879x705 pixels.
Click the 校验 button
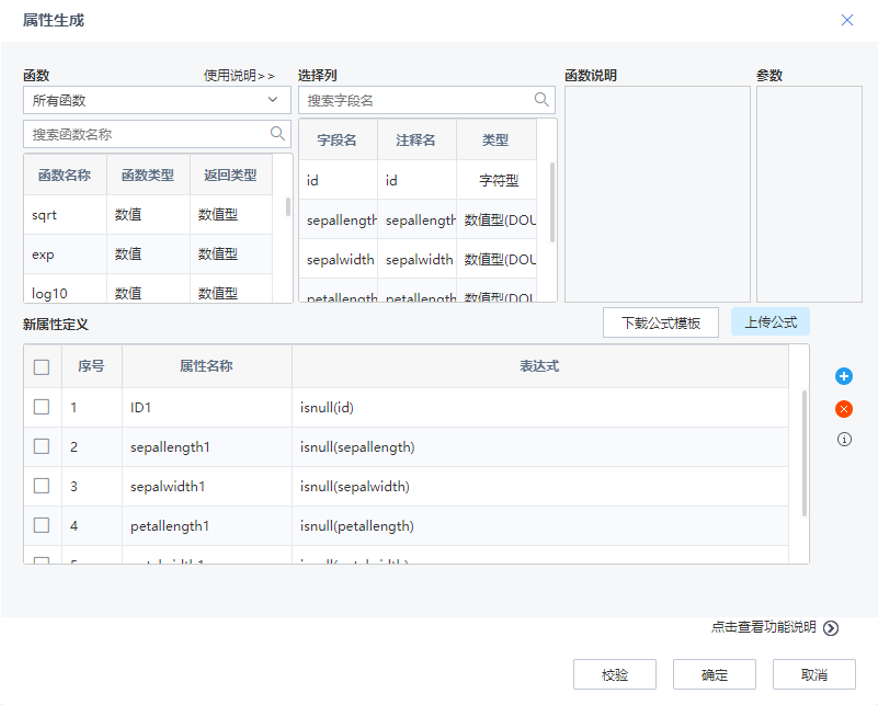616,674
